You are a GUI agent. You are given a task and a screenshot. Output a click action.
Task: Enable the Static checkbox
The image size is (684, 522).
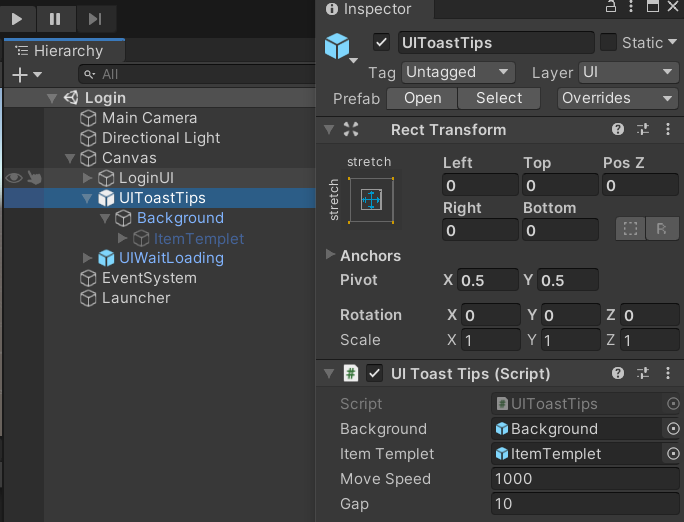pos(608,43)
